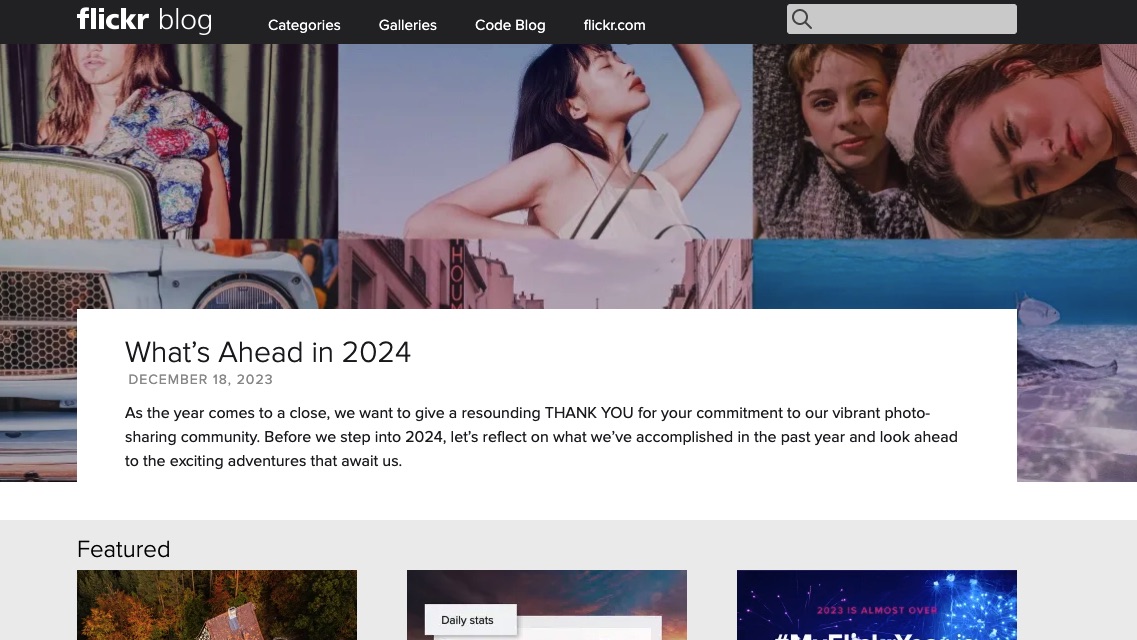Open the Galleries menu

tap(407, 25)
